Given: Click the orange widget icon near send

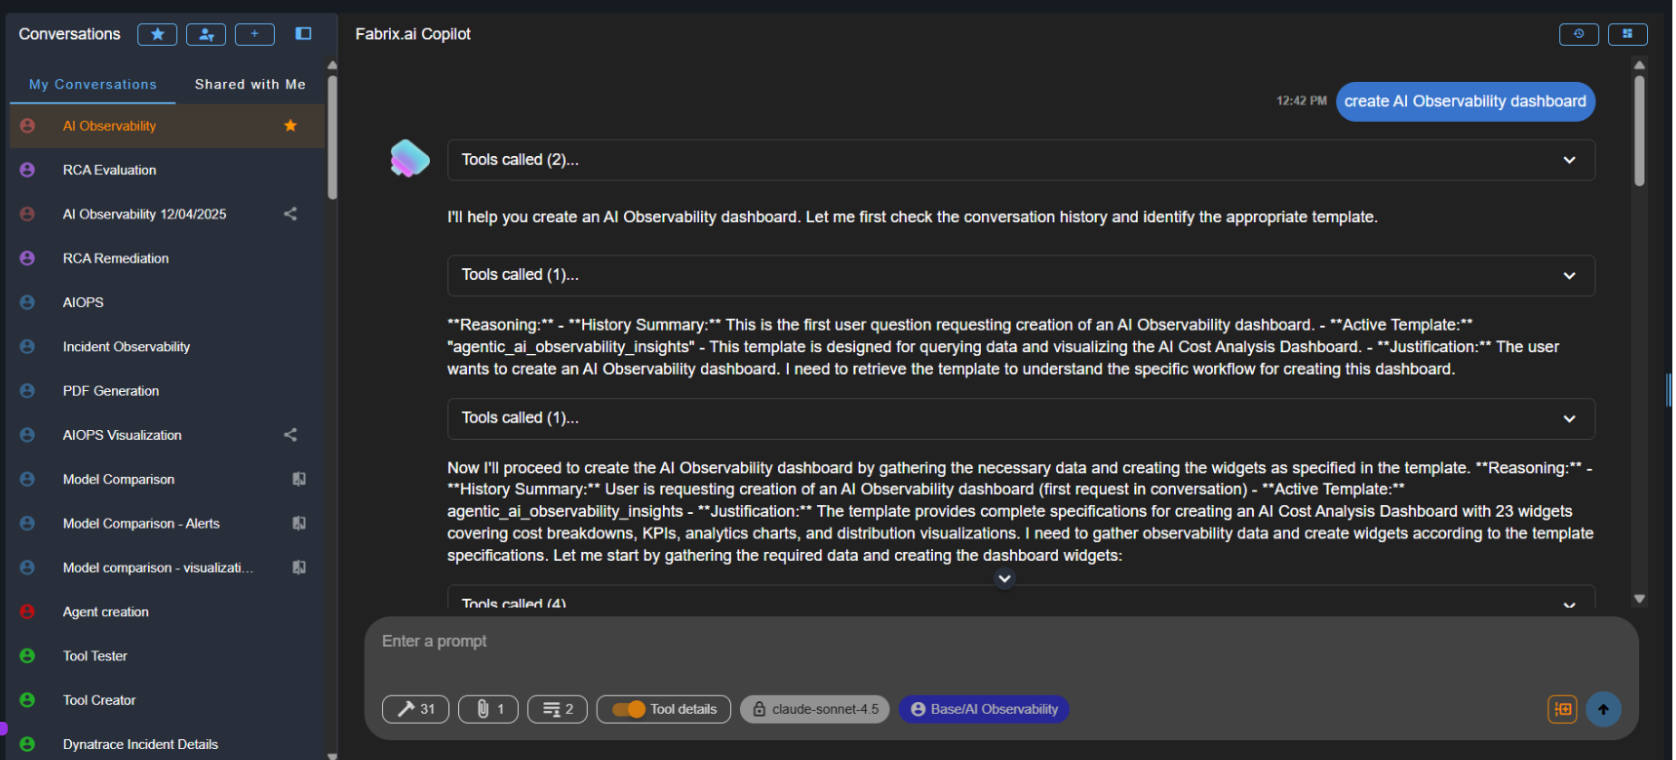Looking at the screenshot, I should pyautogui.click(x=1562, y=709).
